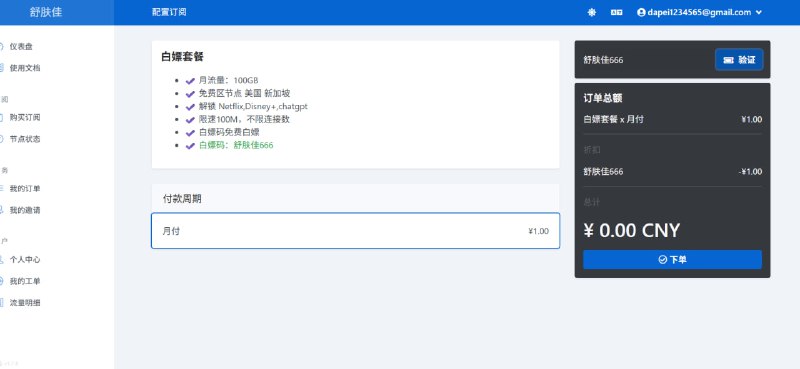Click the 免费区节点 美国 新加坡 feature line
This screenshot has width=800, height=369.
244,93
